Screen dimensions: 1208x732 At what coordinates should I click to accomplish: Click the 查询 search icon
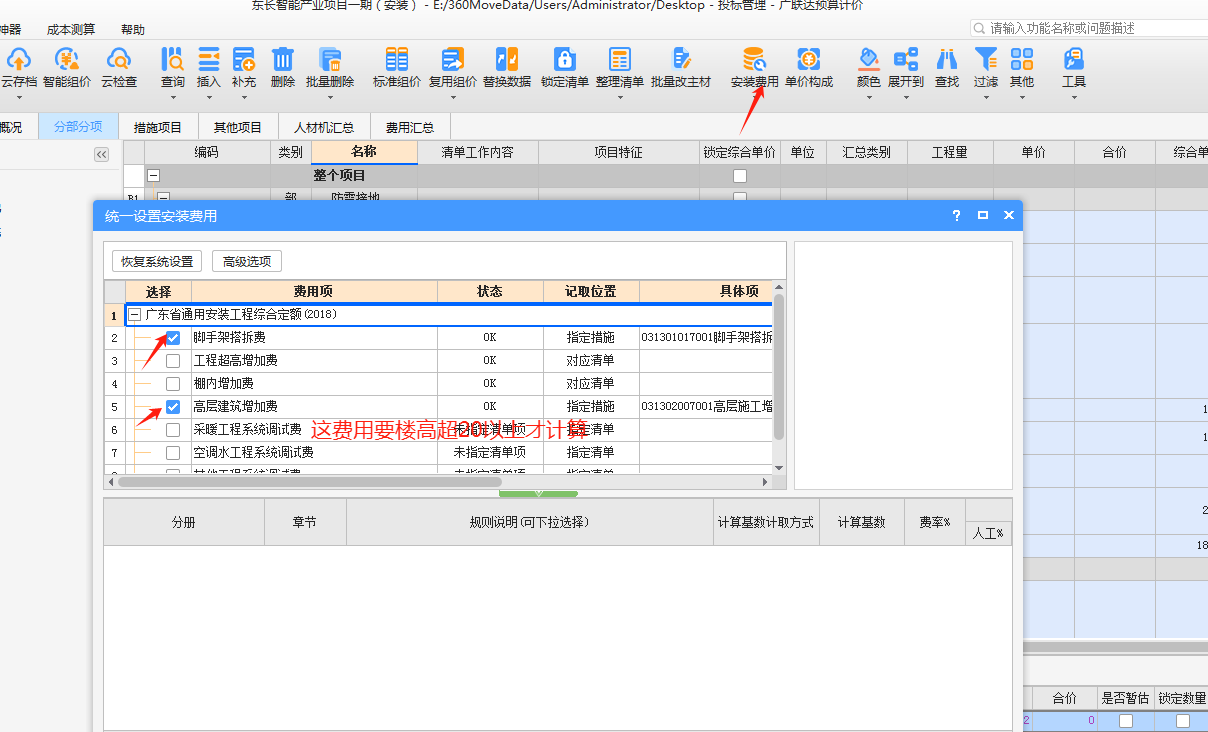point(173,59)
